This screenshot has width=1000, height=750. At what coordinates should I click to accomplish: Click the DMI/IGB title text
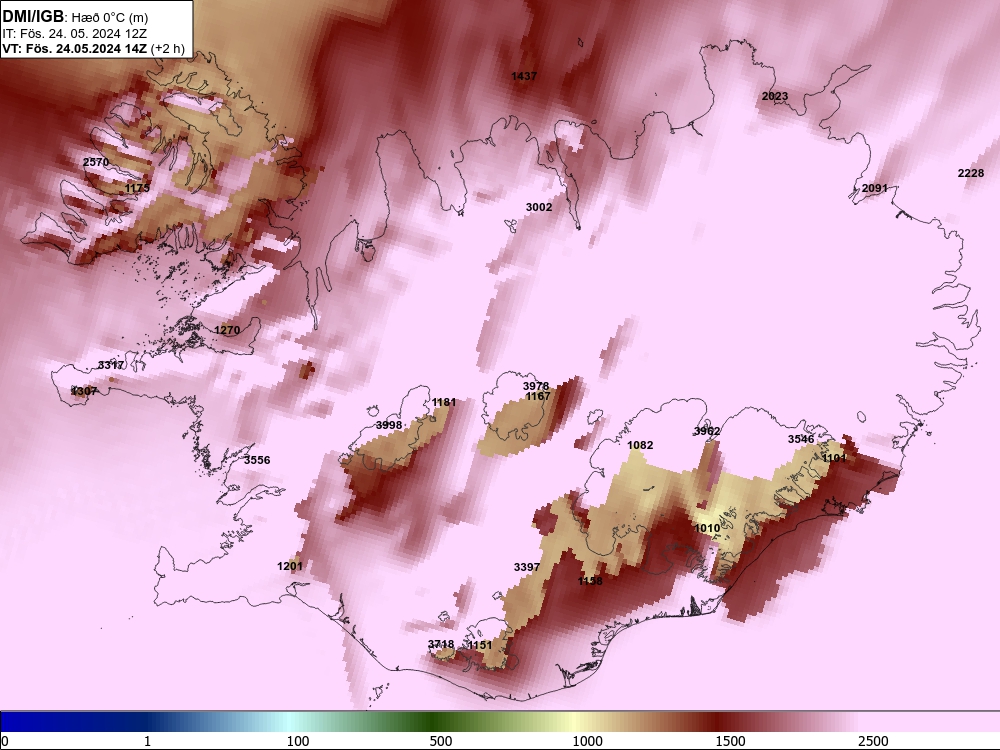click(33, 15)
